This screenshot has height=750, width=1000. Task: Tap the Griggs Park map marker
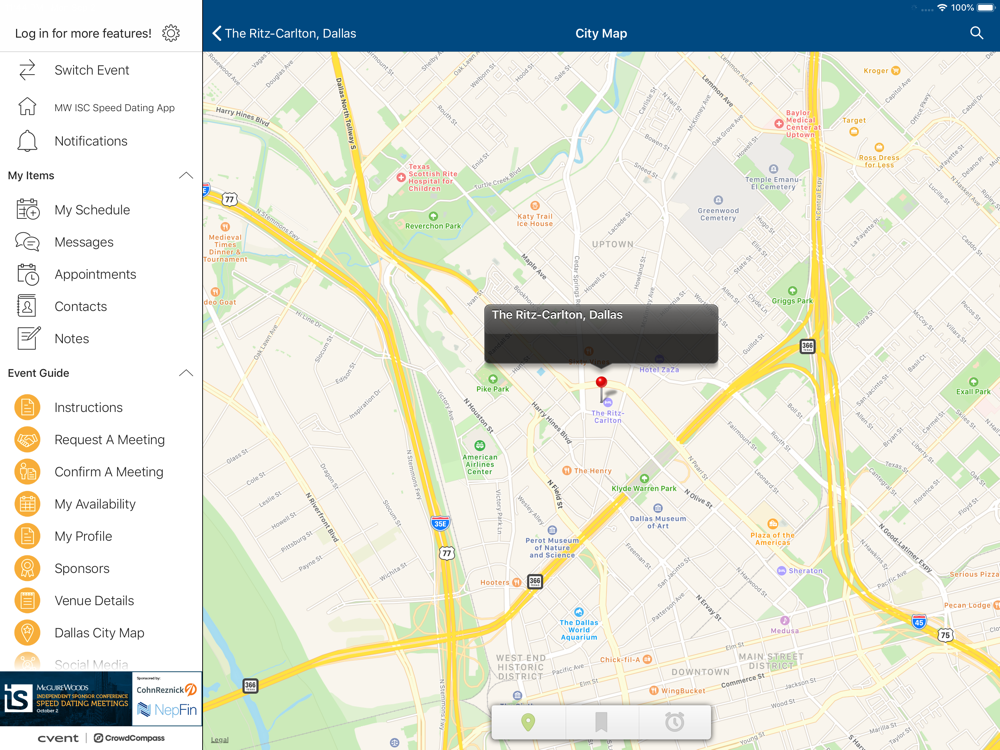coord(792,291)
